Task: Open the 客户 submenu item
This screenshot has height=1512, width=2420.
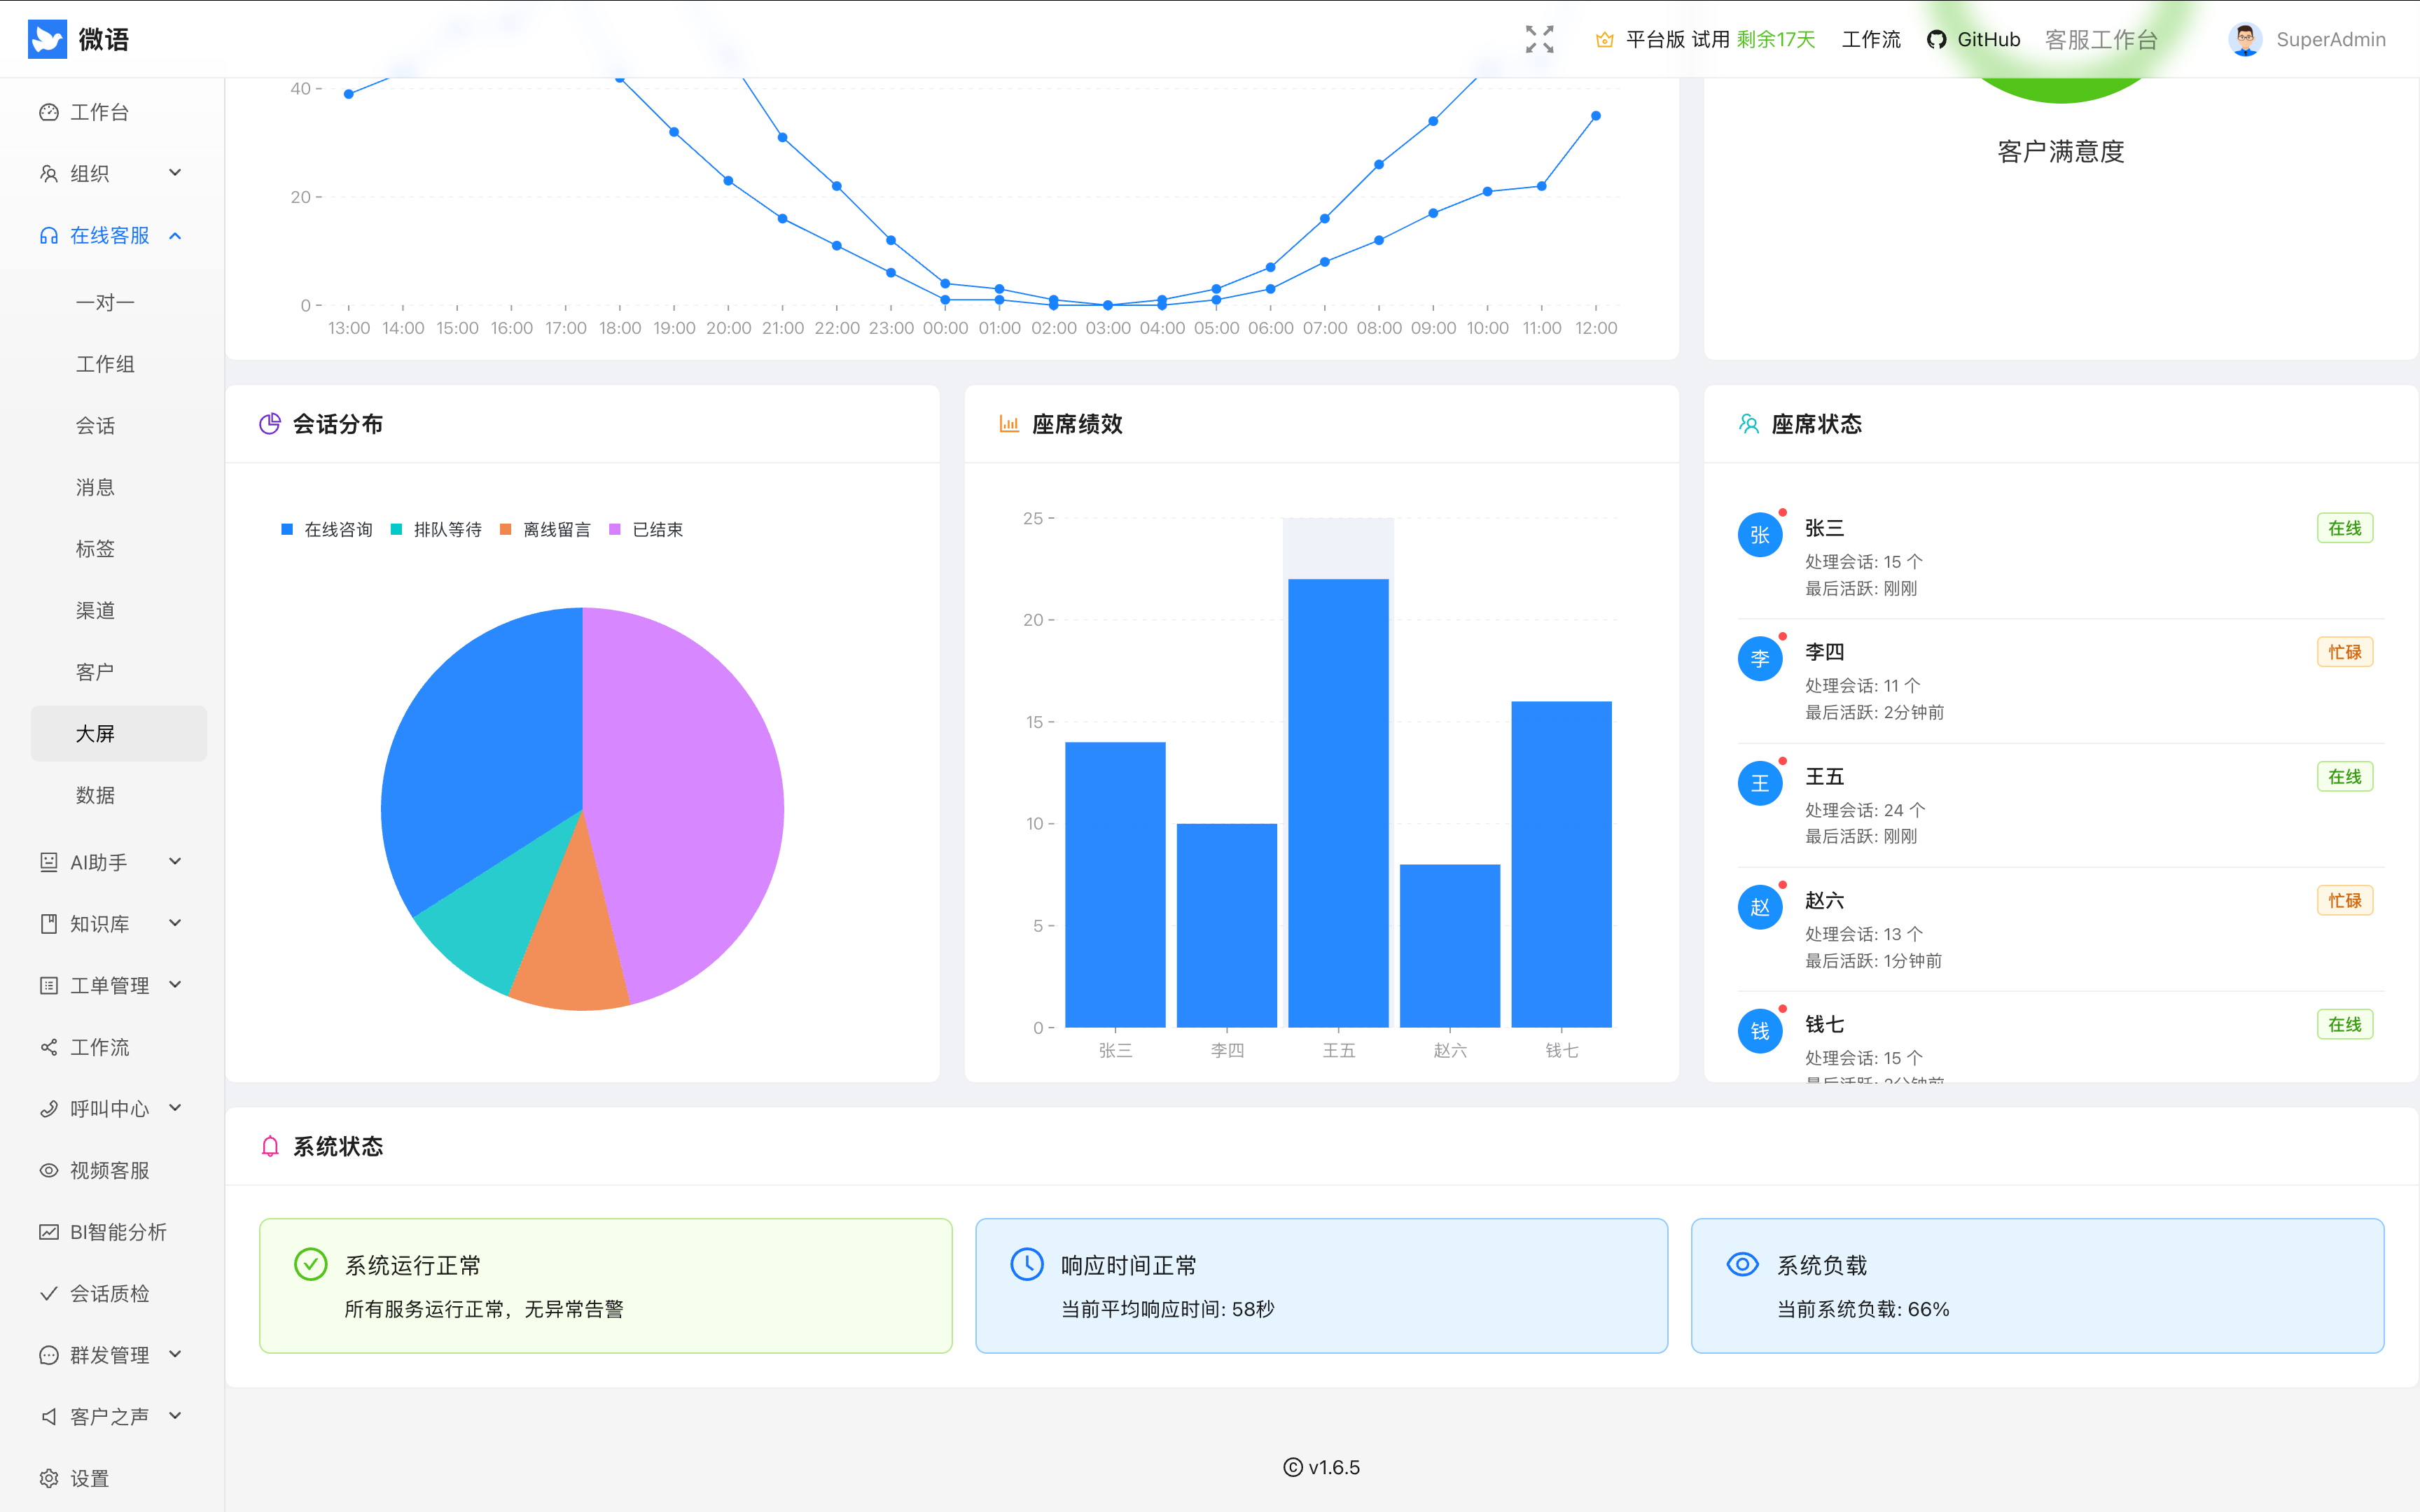Action: coord(118,672)
